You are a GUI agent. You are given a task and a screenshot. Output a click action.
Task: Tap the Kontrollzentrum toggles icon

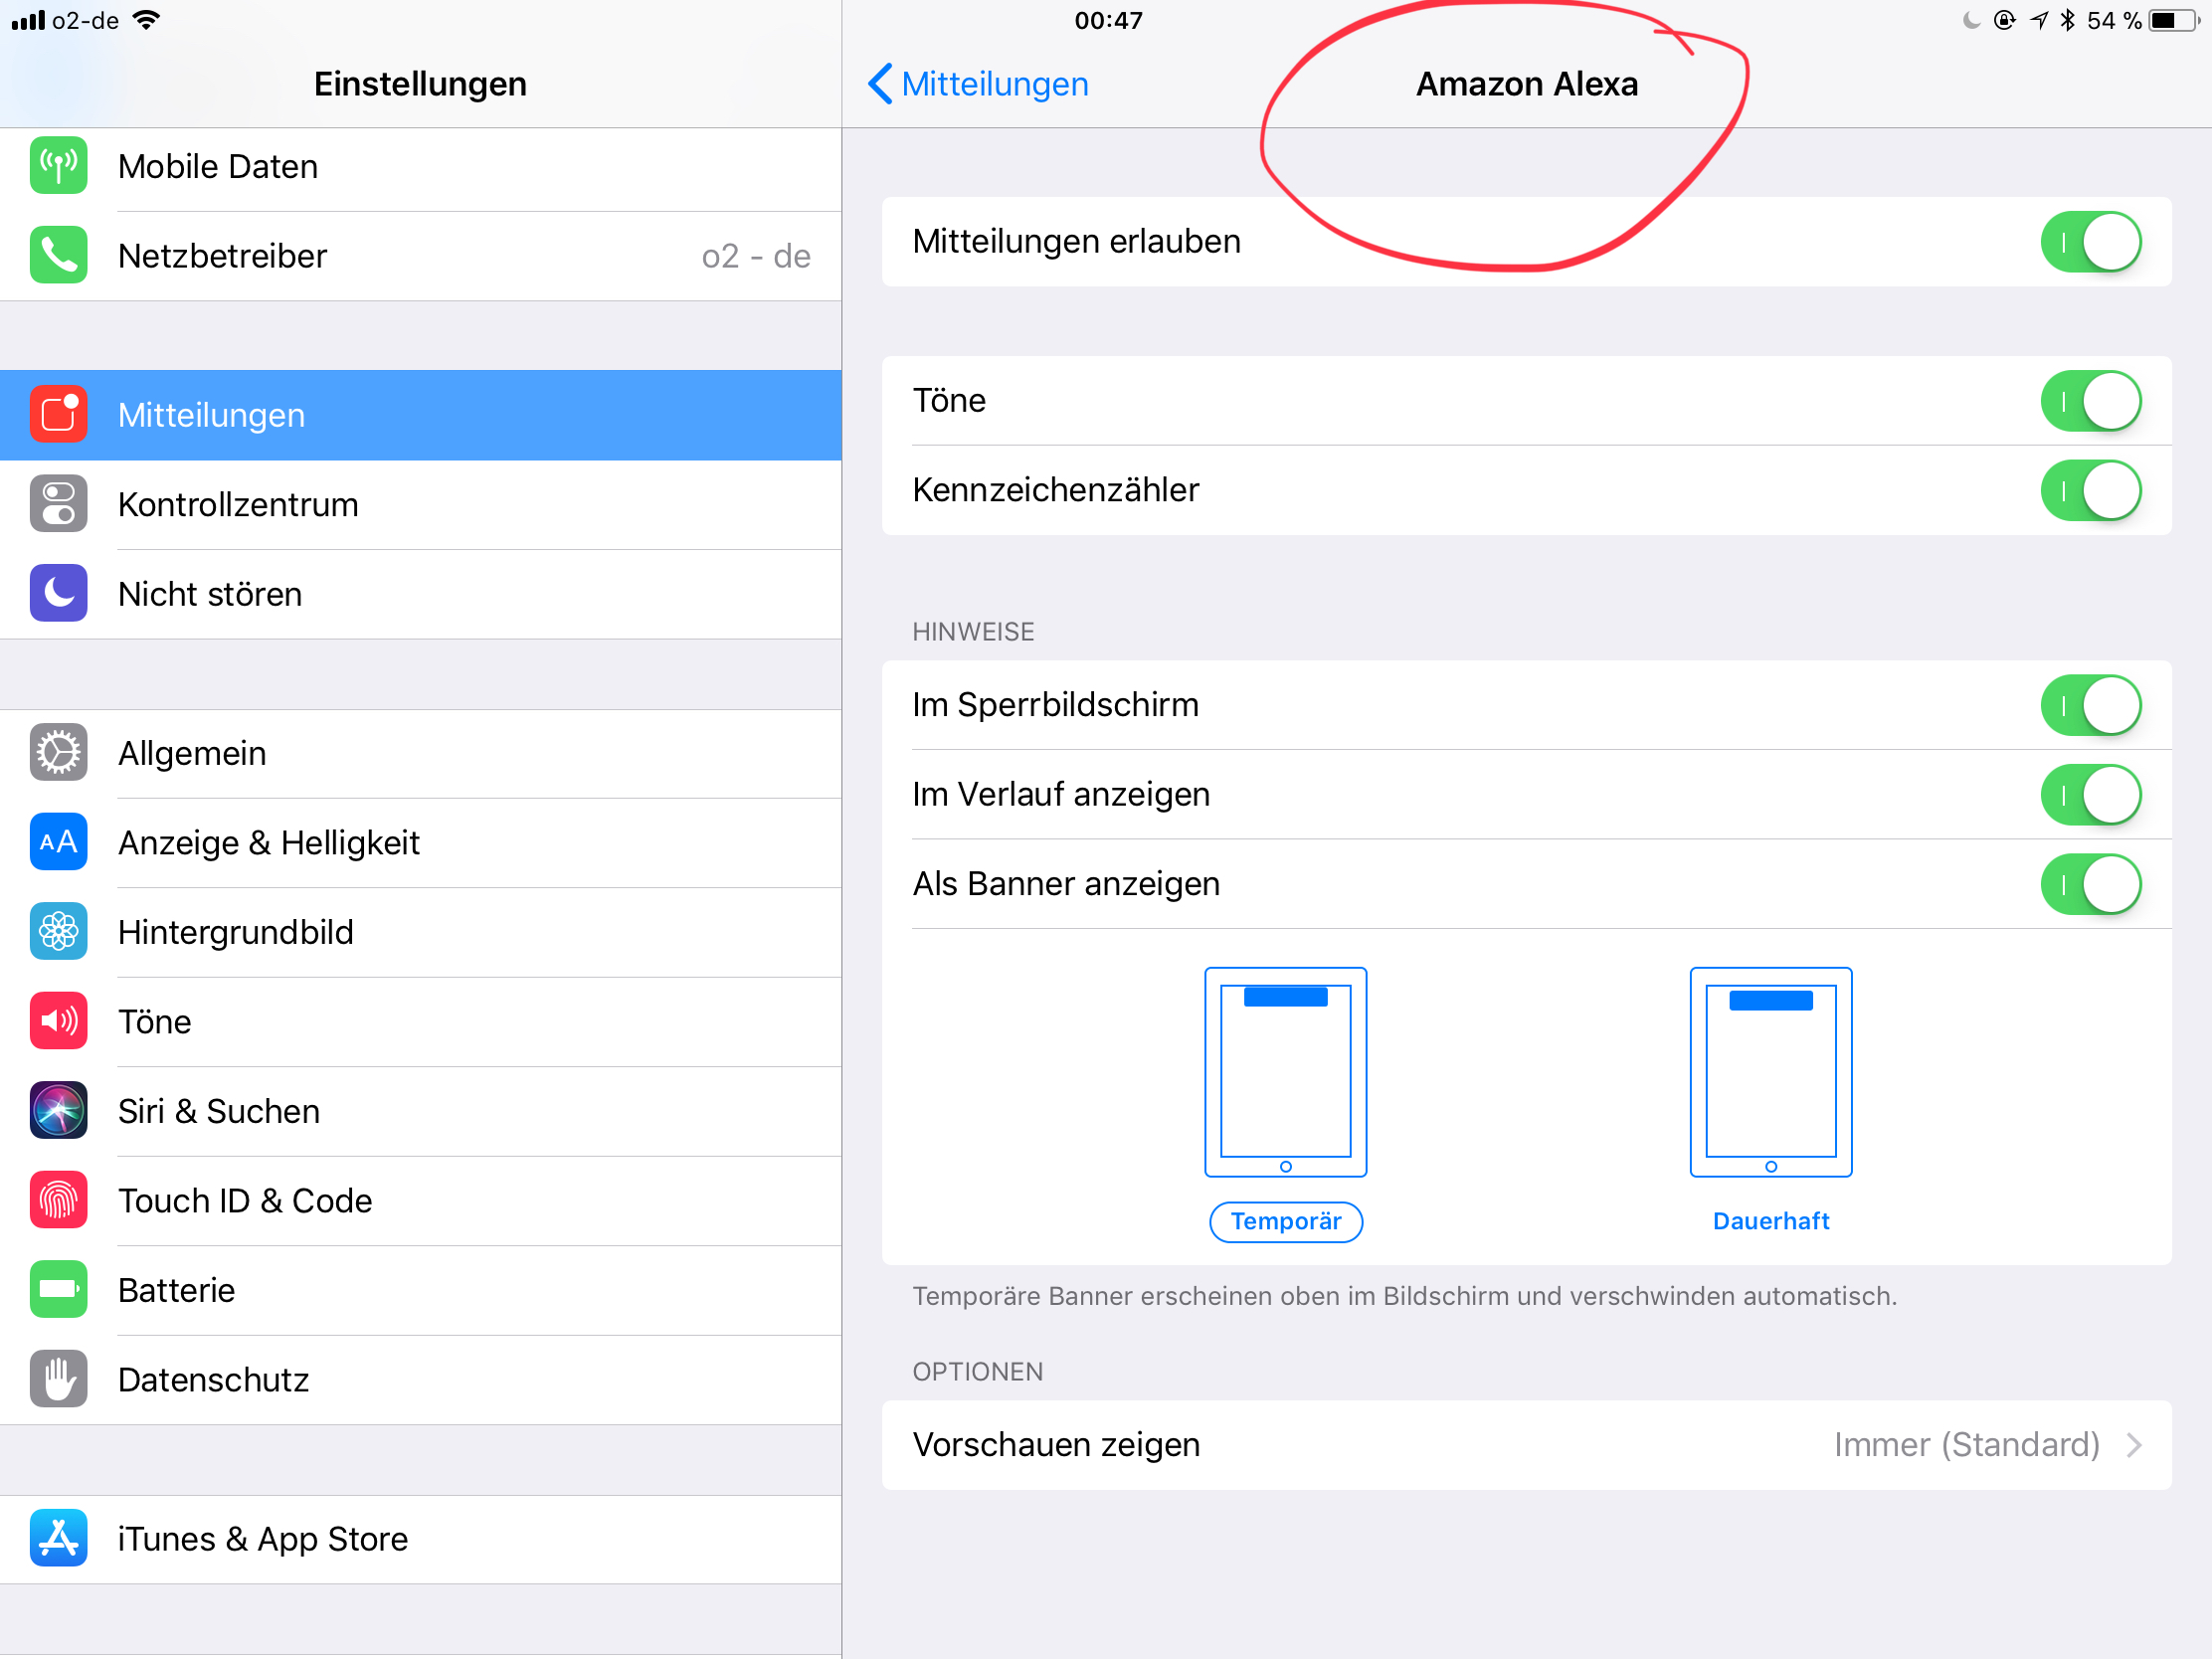point(58,503)
